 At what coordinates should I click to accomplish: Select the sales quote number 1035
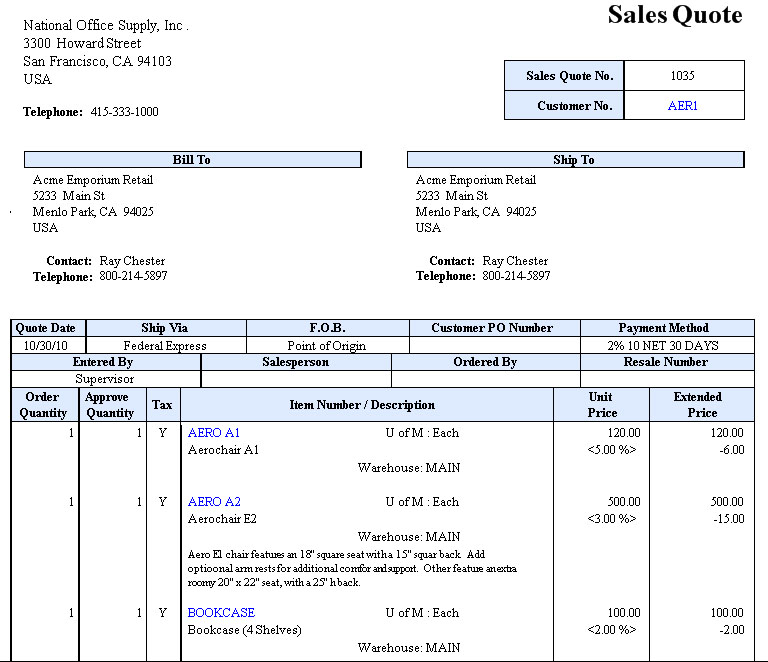point(683,76)
